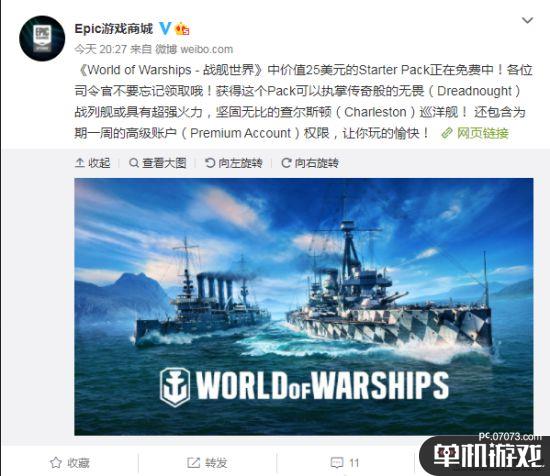This screenshot has height=476, width=550.
Task: Rotate image right with 向右旋转
Action: click(310, 163)
